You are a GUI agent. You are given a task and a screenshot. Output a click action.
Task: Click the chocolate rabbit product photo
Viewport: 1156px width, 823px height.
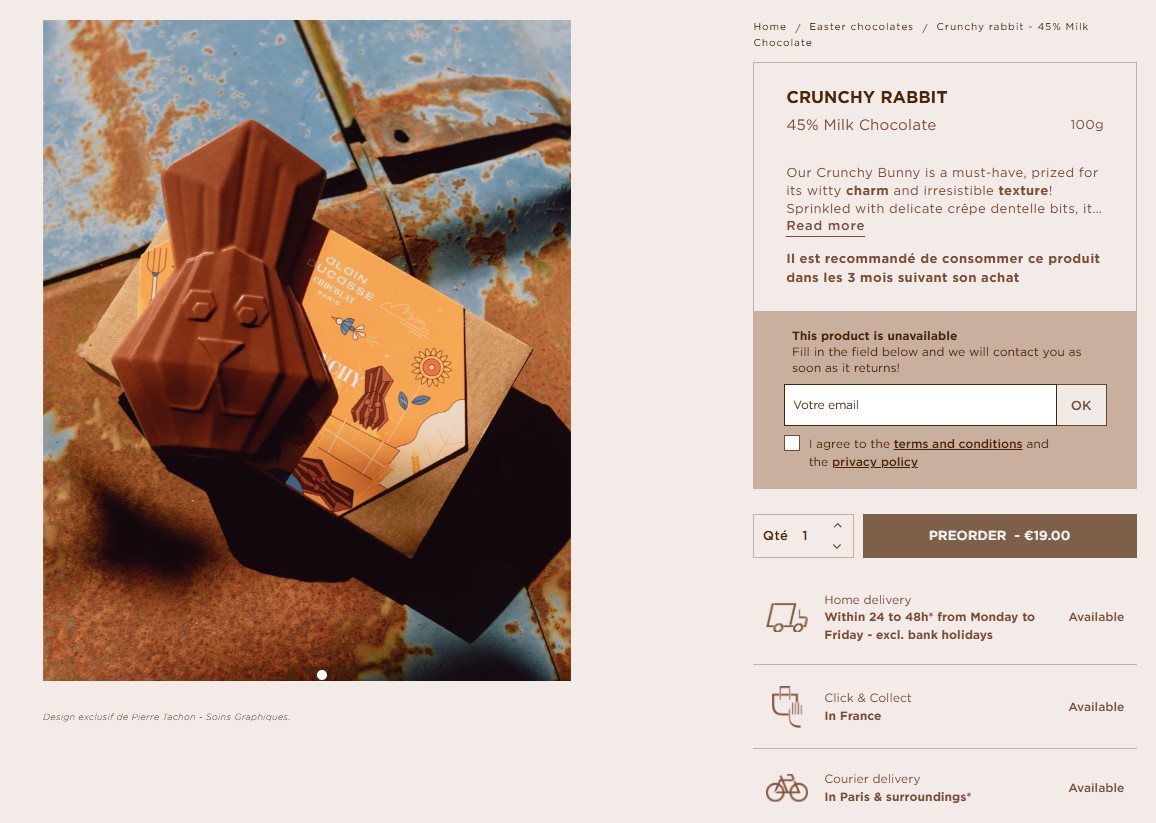(307, 350)
